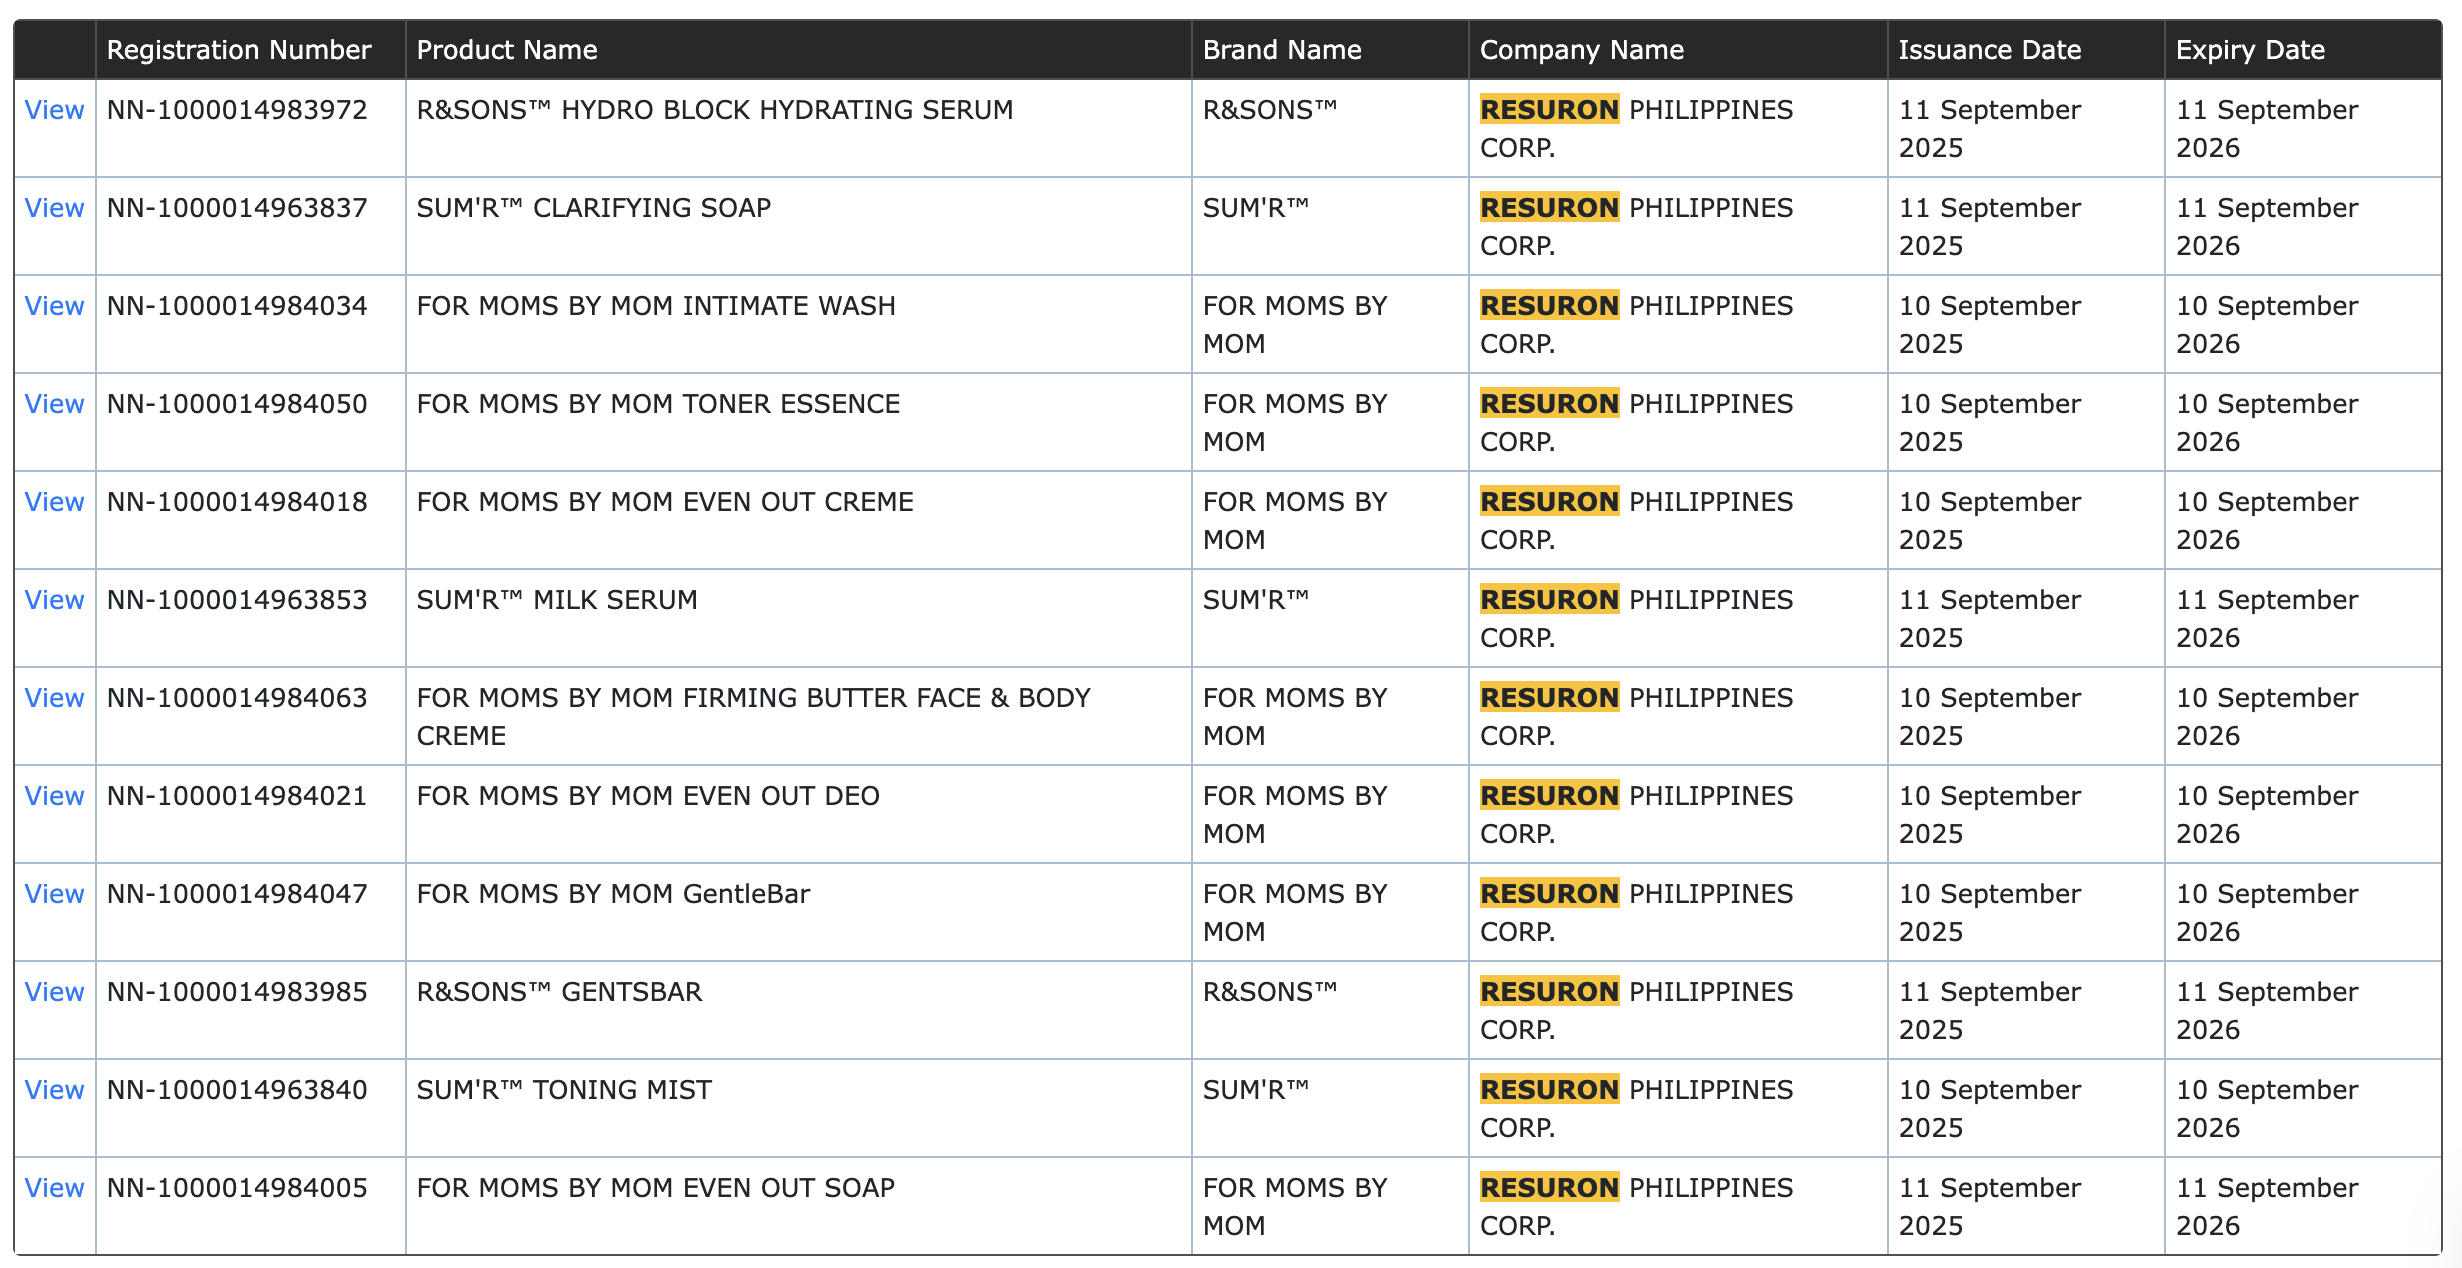This screenshot has width=2462, height=1268.
Task: Click the Company Name column header
Action: [1582, 50]
